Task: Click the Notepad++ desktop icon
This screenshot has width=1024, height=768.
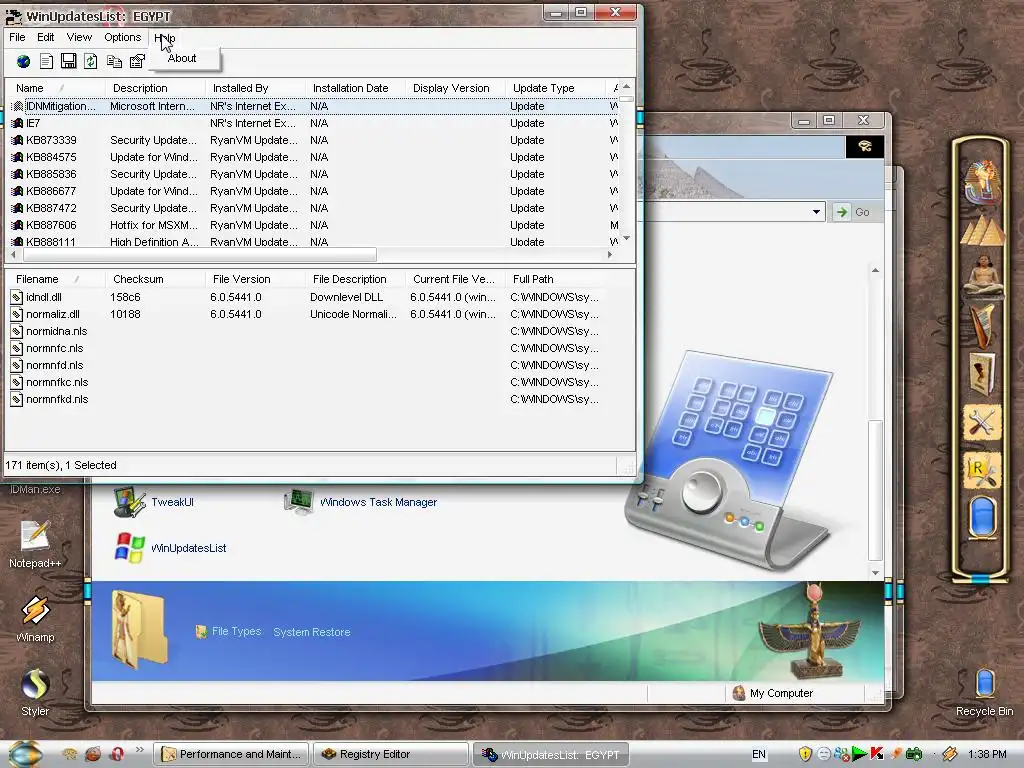Action: (x=35, y=543)
